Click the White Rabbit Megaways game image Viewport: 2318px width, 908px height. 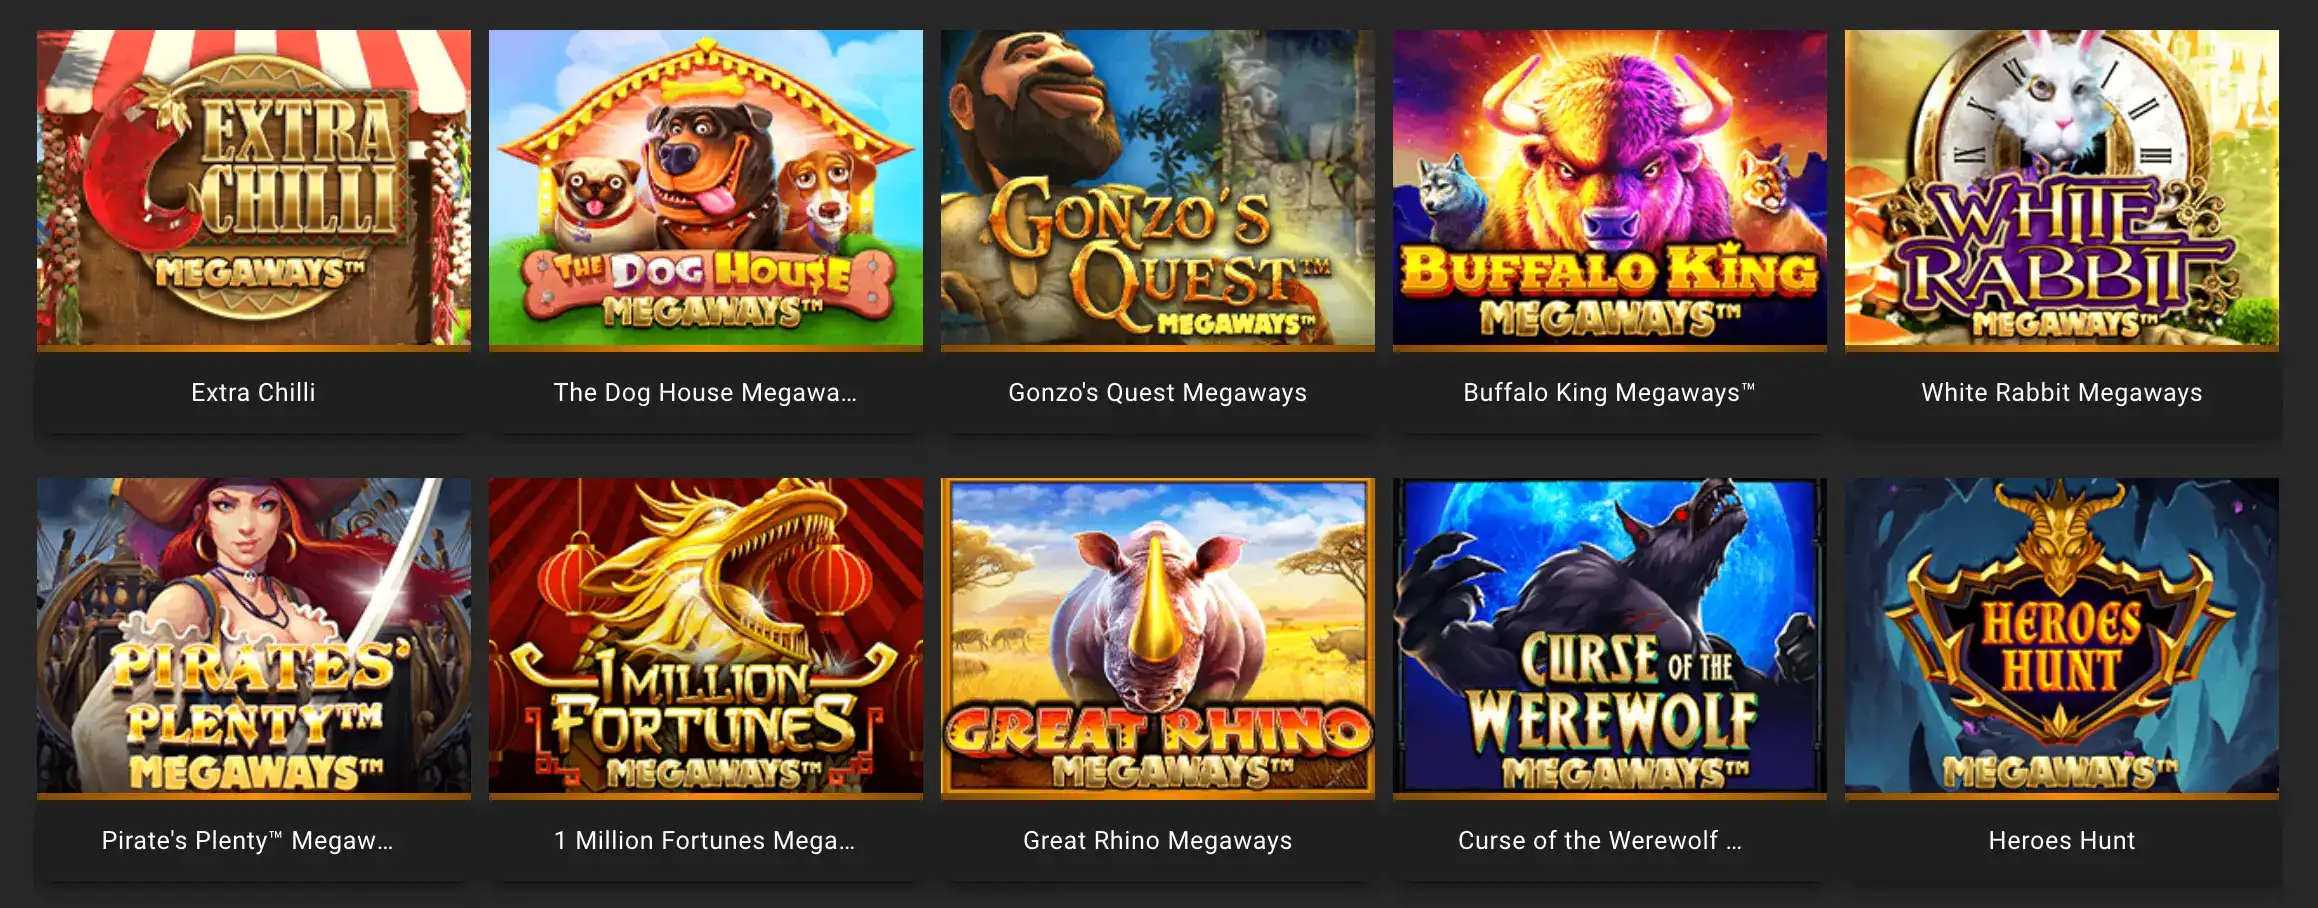pos(2062,188)
